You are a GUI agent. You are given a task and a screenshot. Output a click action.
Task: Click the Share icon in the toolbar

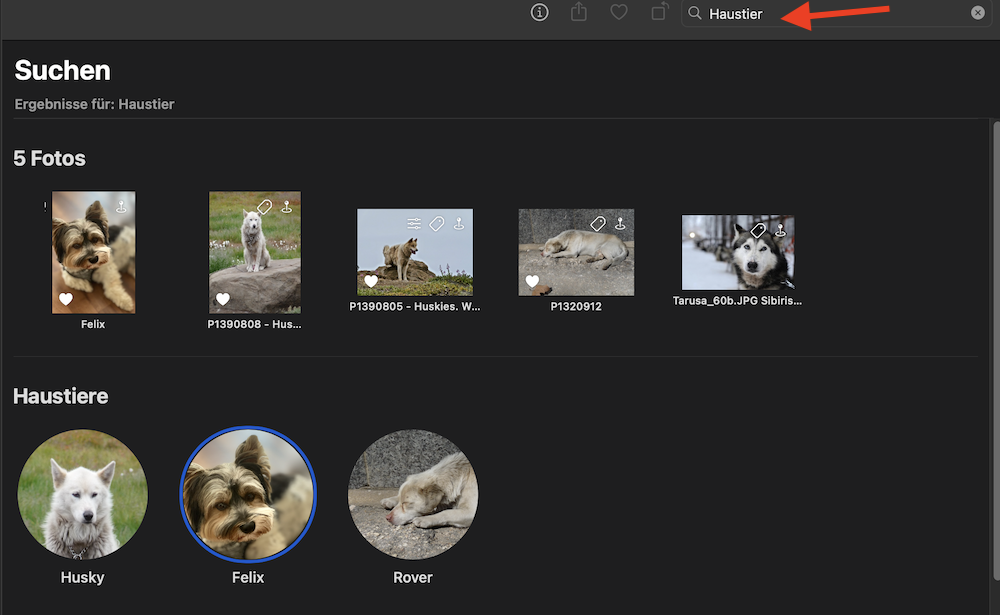579,13
